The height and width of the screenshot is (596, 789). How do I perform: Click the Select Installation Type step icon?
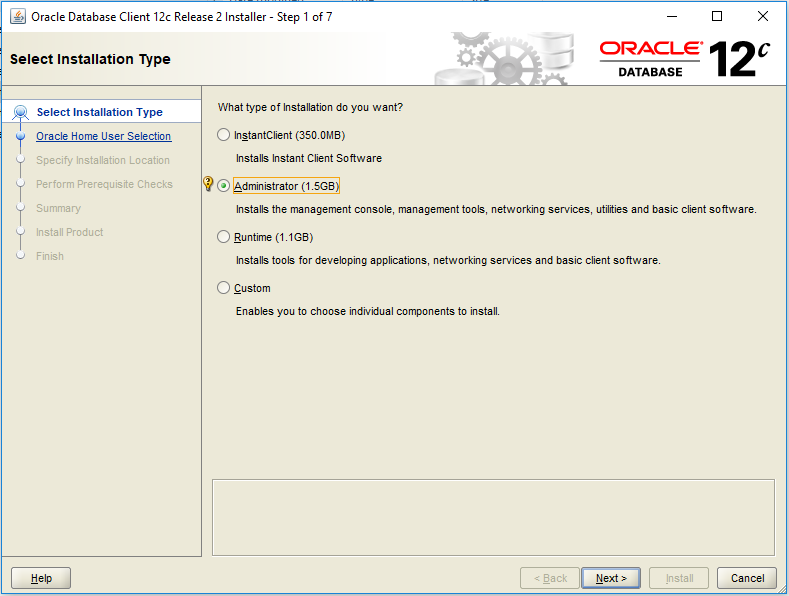(x=21, y=112)
